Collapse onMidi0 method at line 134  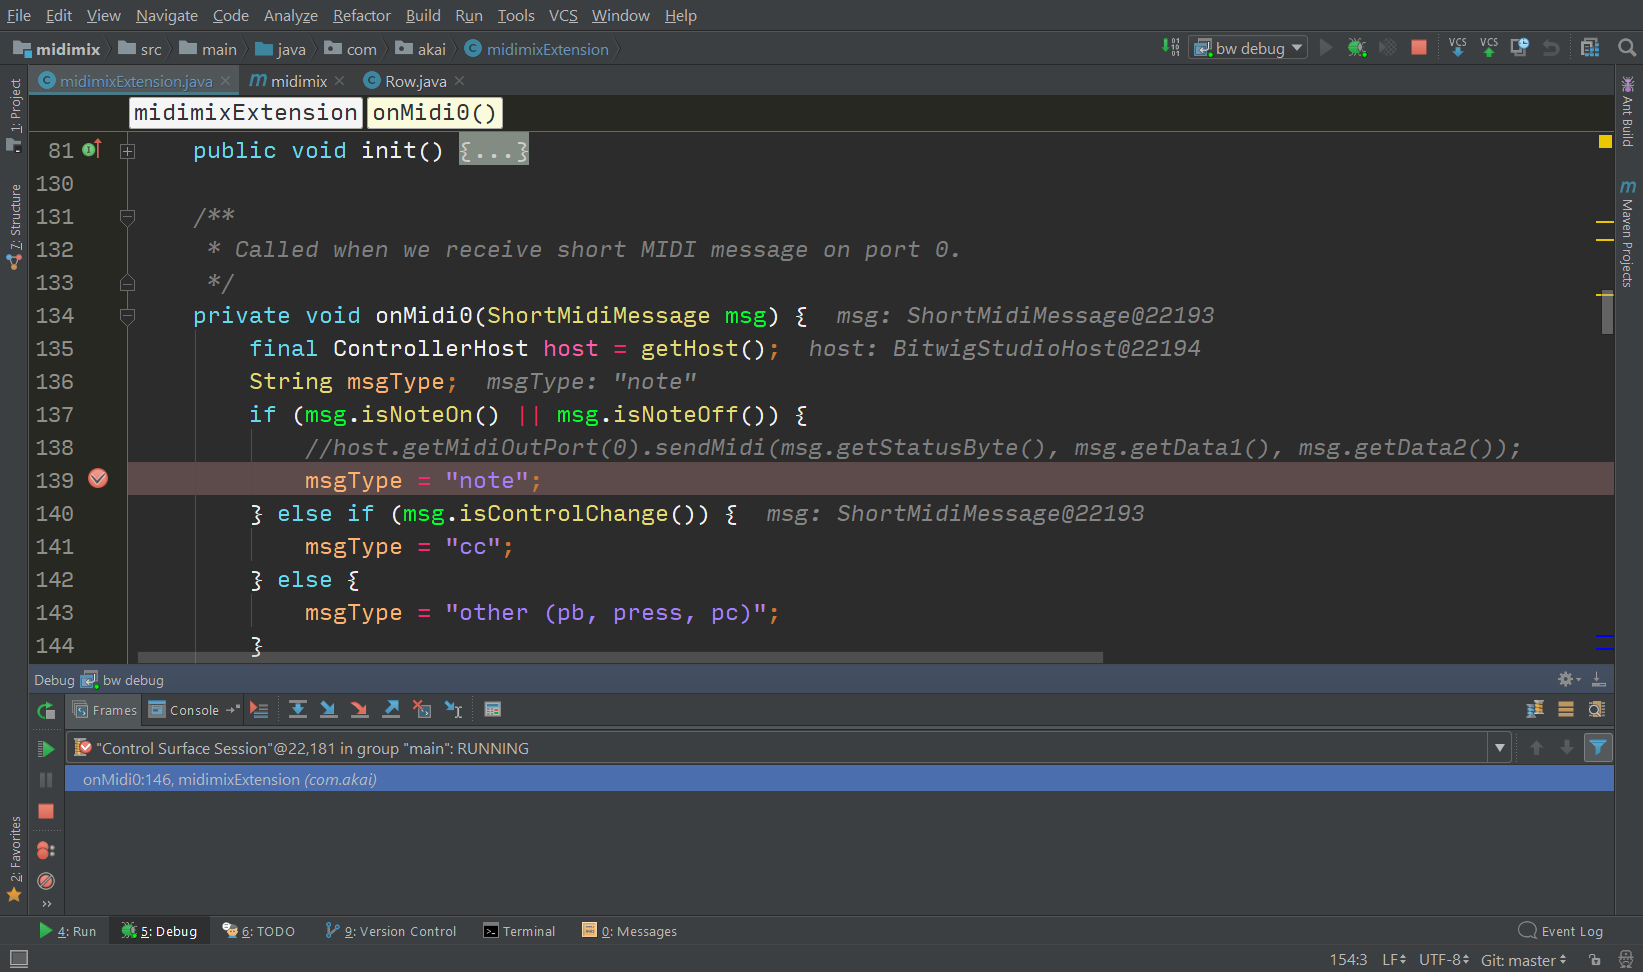click(x=127, y=316)
